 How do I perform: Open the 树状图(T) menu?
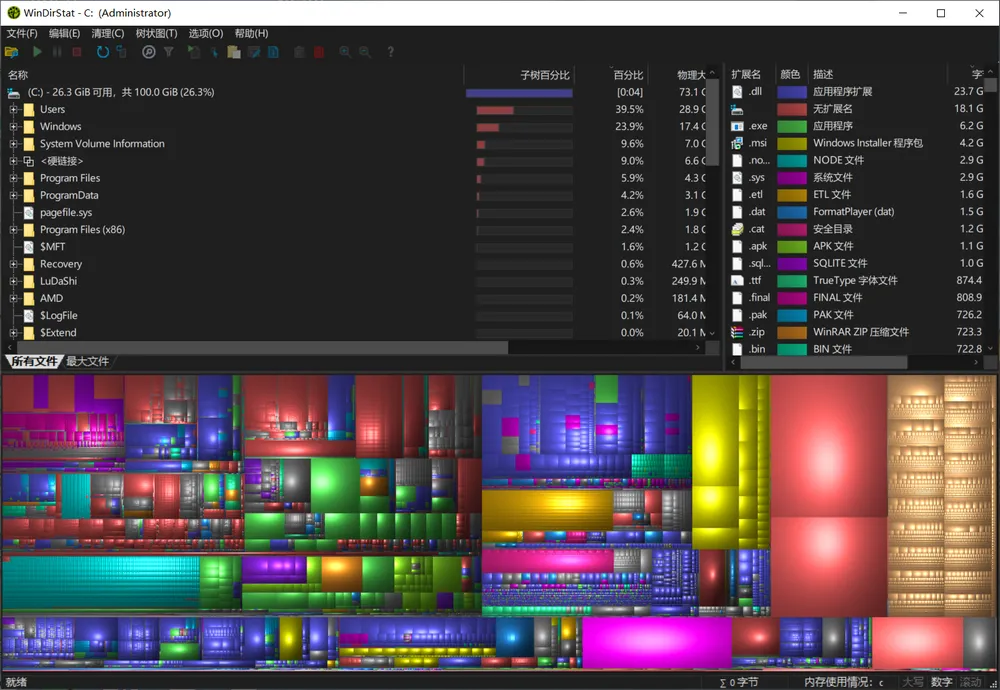(156, 33)
